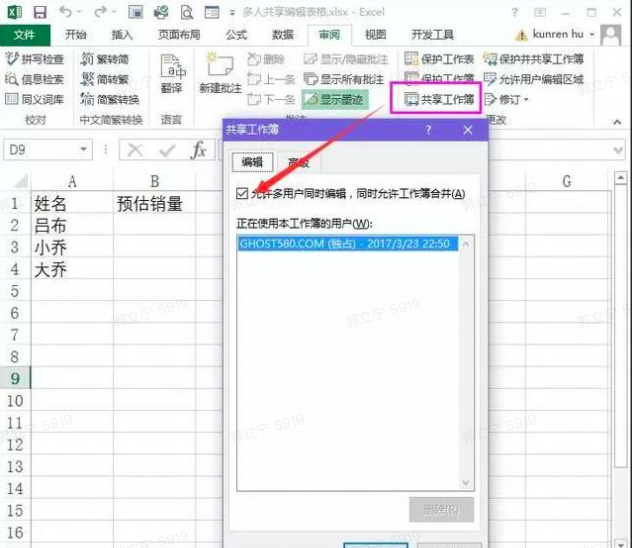Image resolution: width=632 pixels, height=548 pixels.
Task: Switch to the 公式 ribbon tab
Action: [x=236, y=34]
